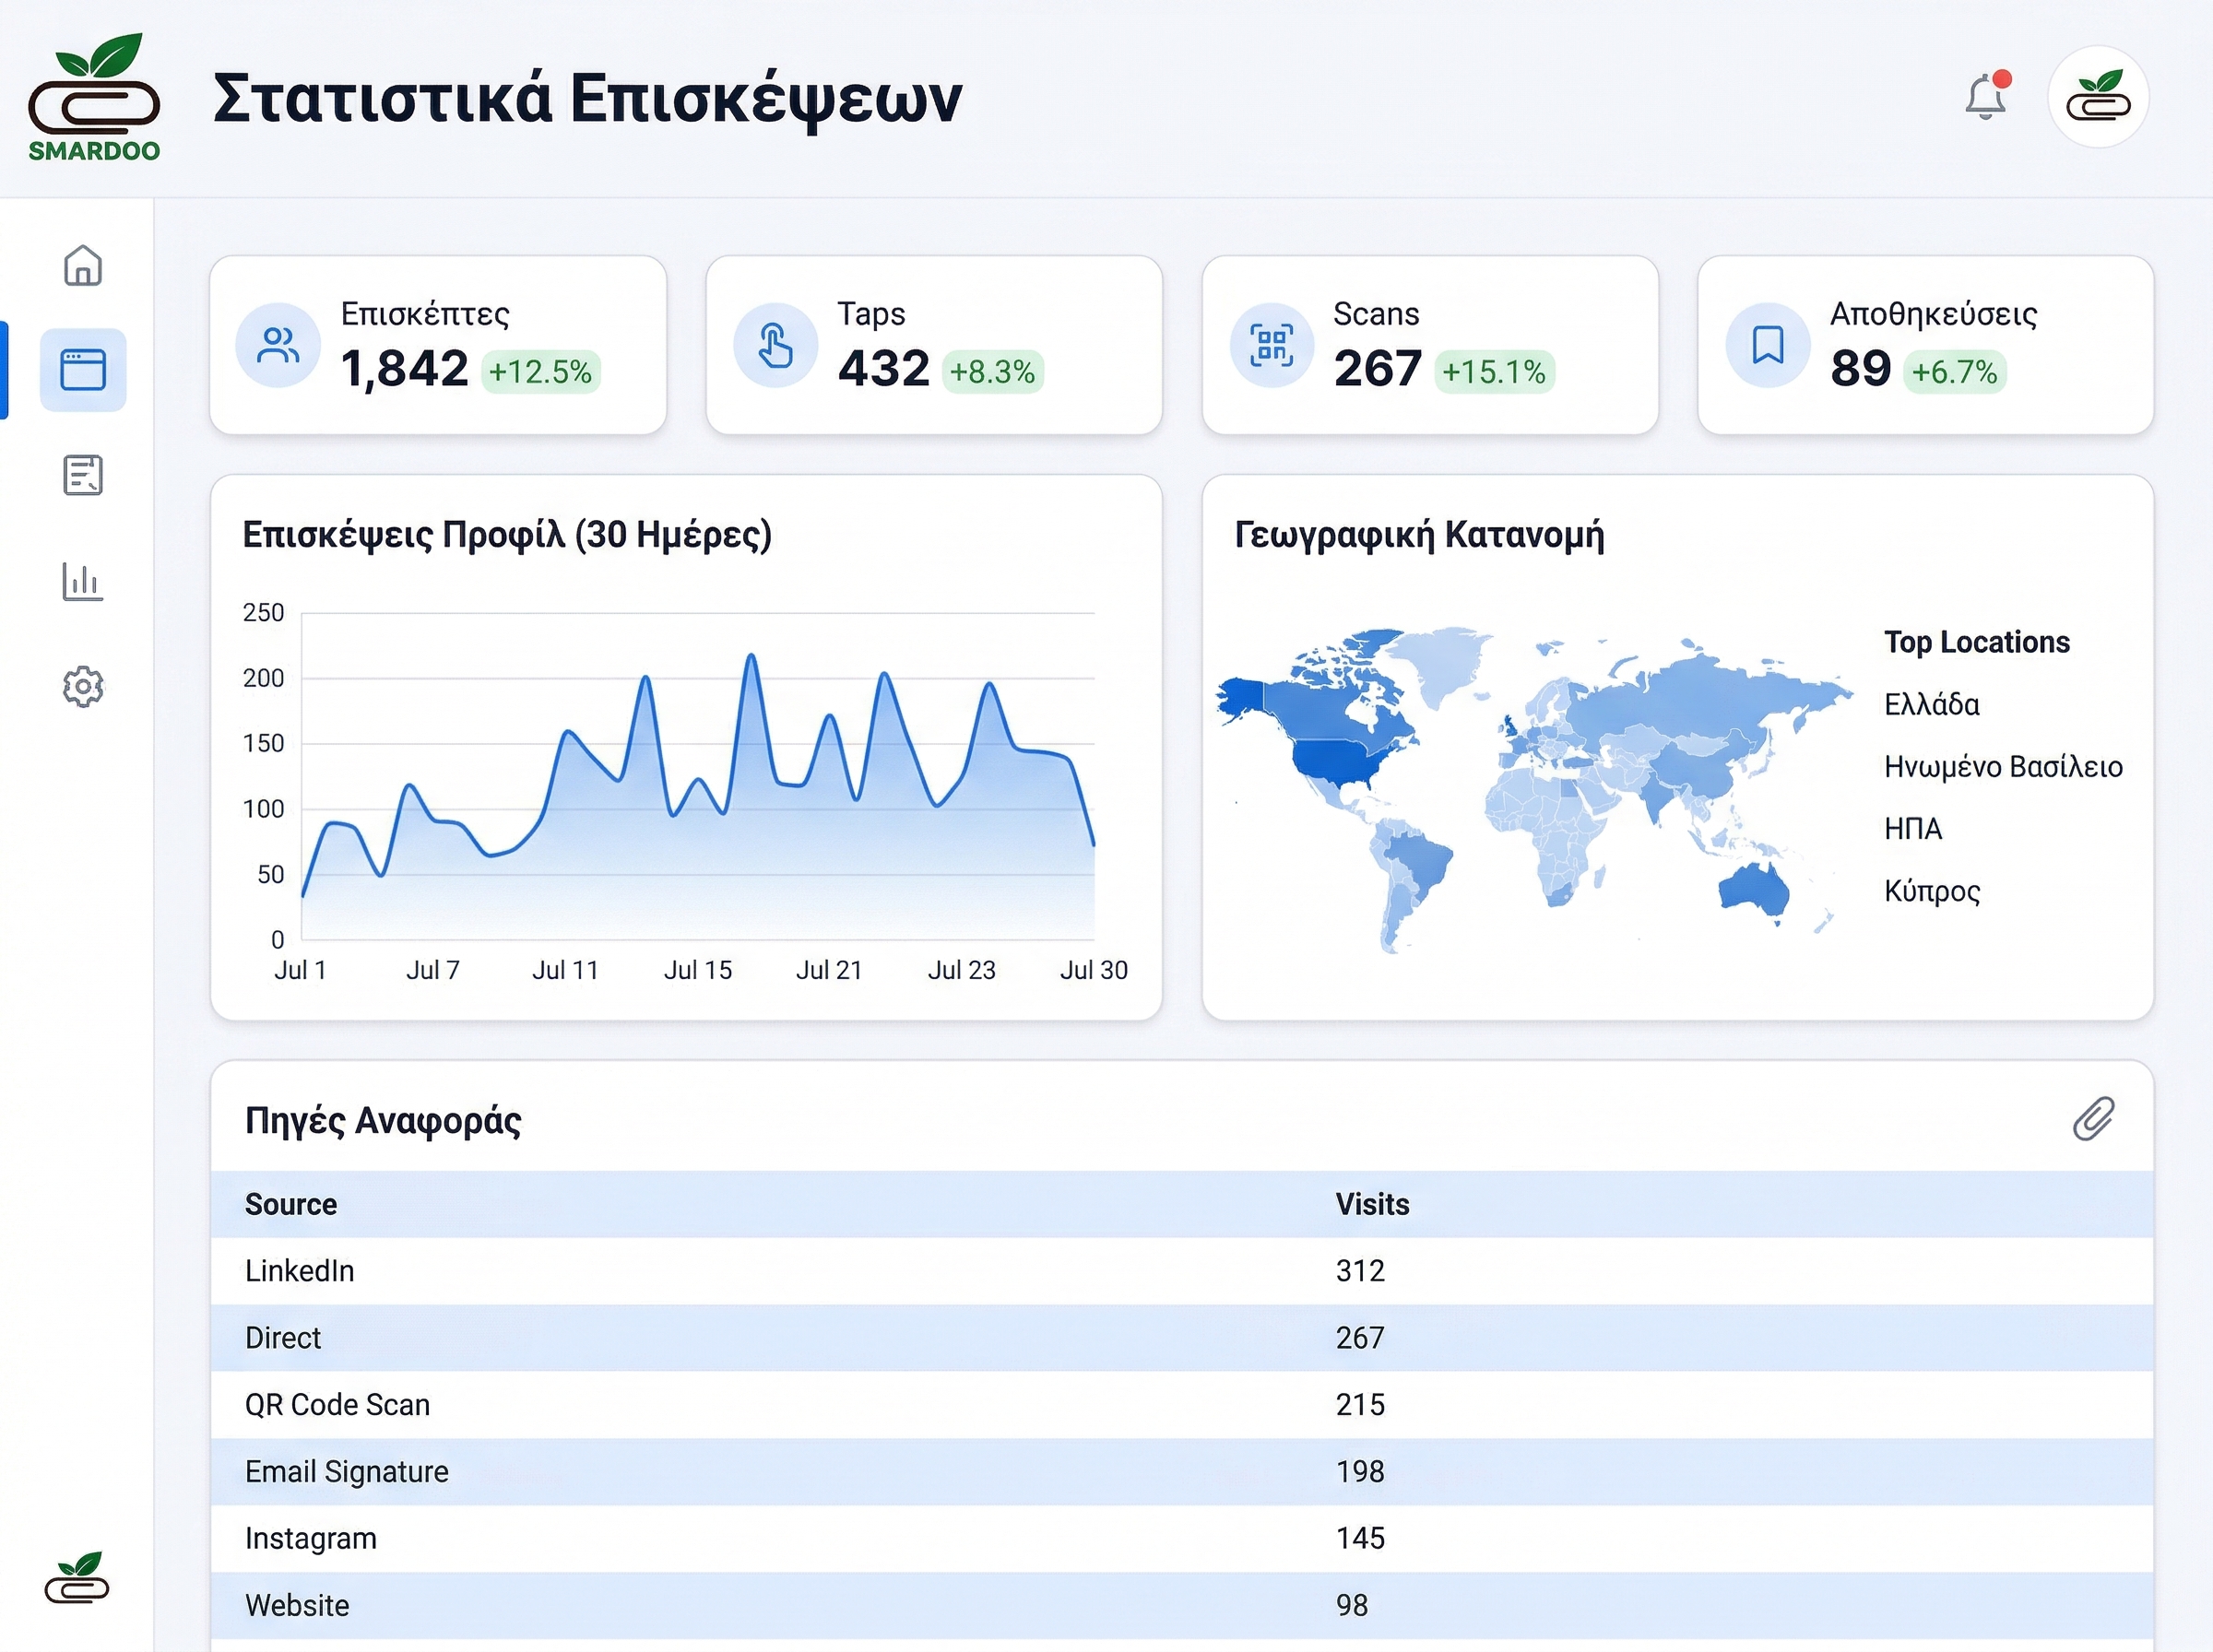Open the analytics bar-chart icon in sidebar
Viewport: 2213px width, 1652px height.
point(83,581)
